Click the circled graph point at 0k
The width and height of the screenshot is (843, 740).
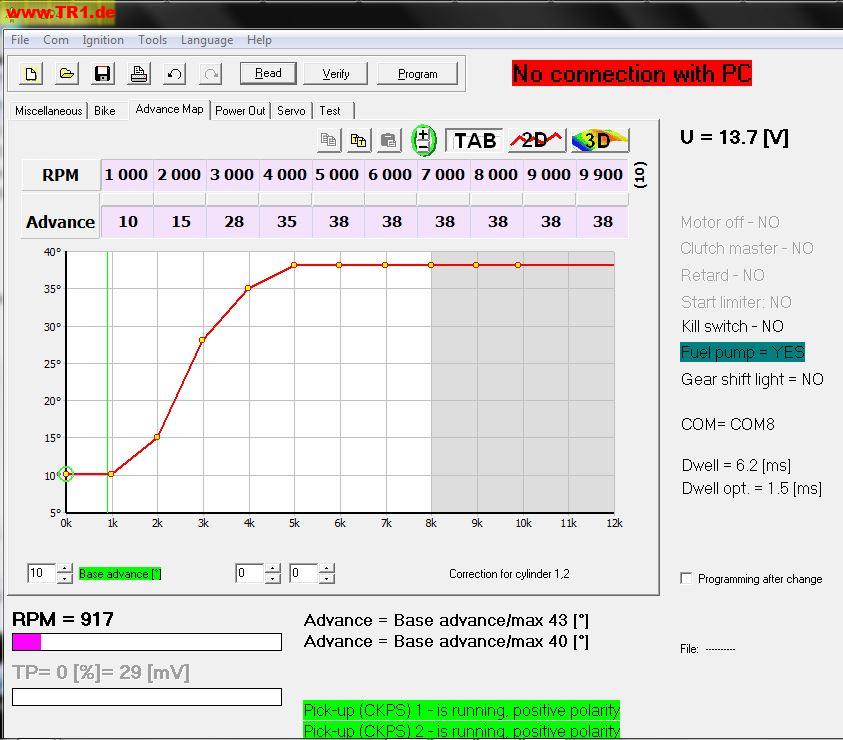click(x=66, y=474)
